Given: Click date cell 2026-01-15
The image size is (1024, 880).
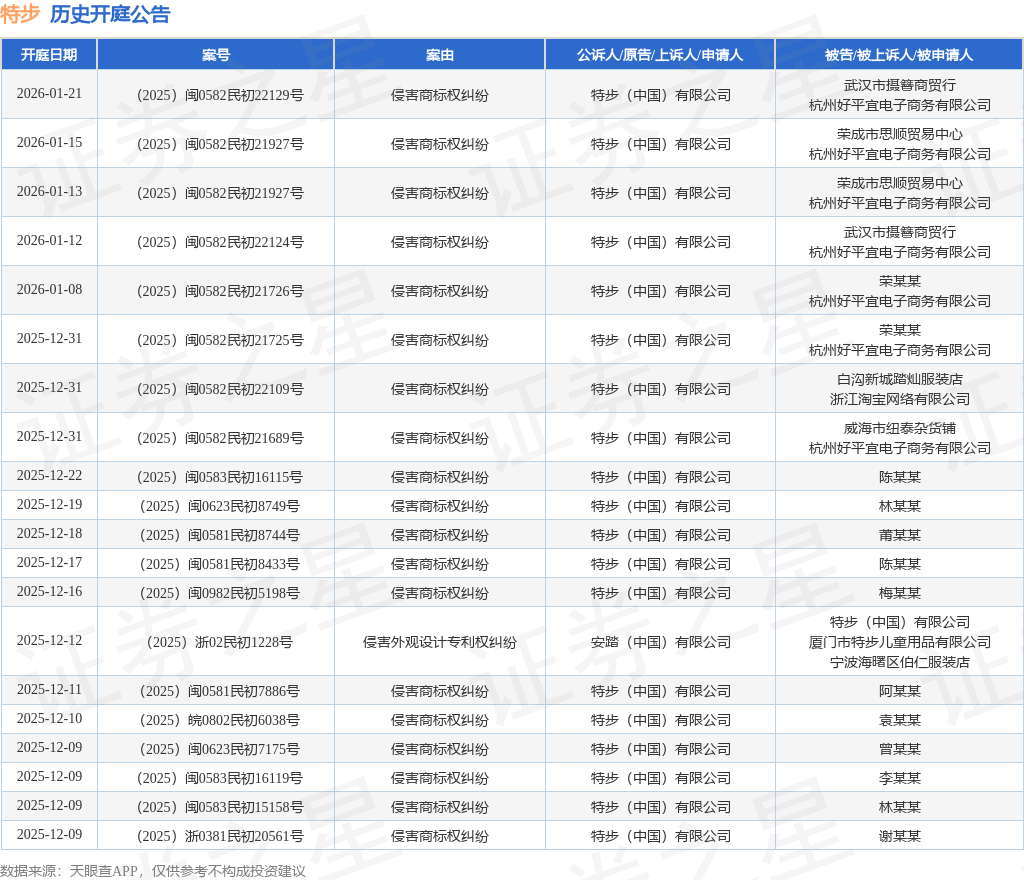Looking at the screenshot, I should tap(49, 142).
